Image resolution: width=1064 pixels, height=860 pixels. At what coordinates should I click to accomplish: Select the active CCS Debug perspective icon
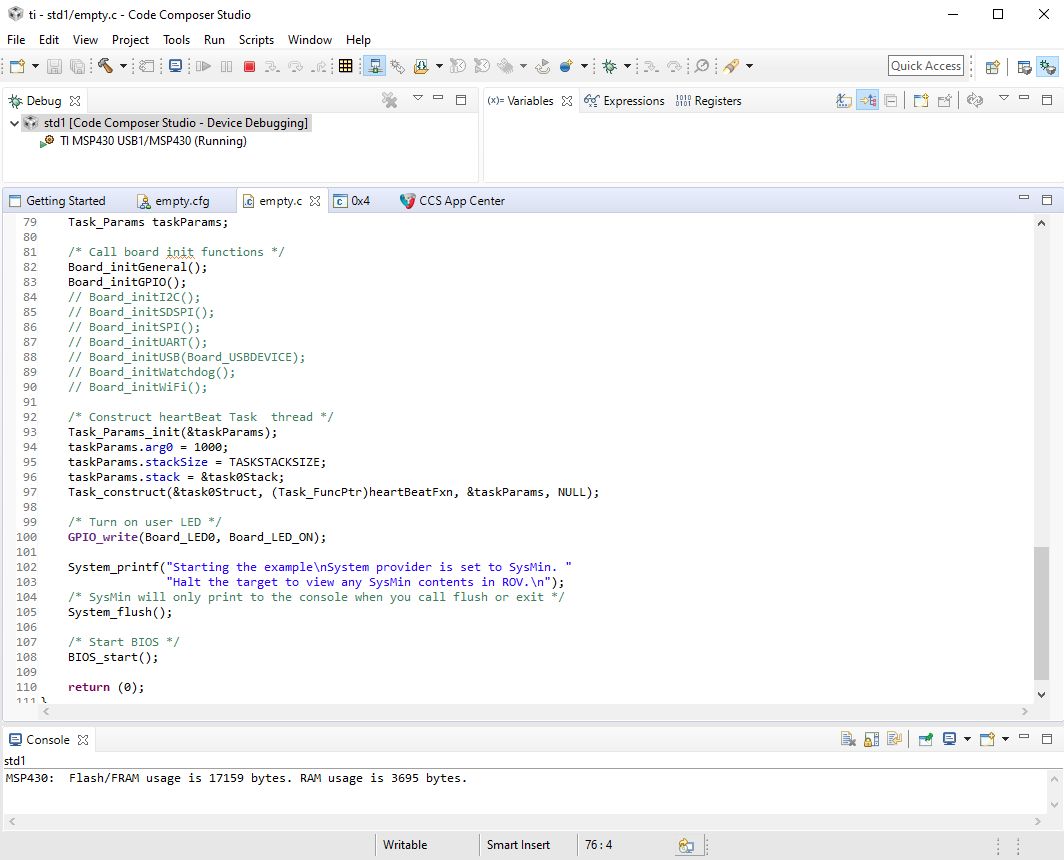(x=1048, y=67)
